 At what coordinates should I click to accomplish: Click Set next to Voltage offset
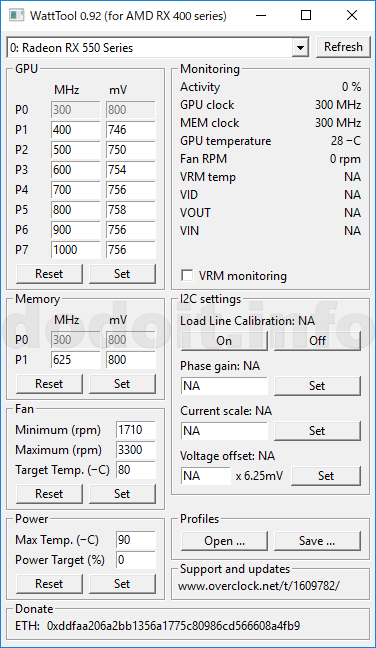(326, 476)
